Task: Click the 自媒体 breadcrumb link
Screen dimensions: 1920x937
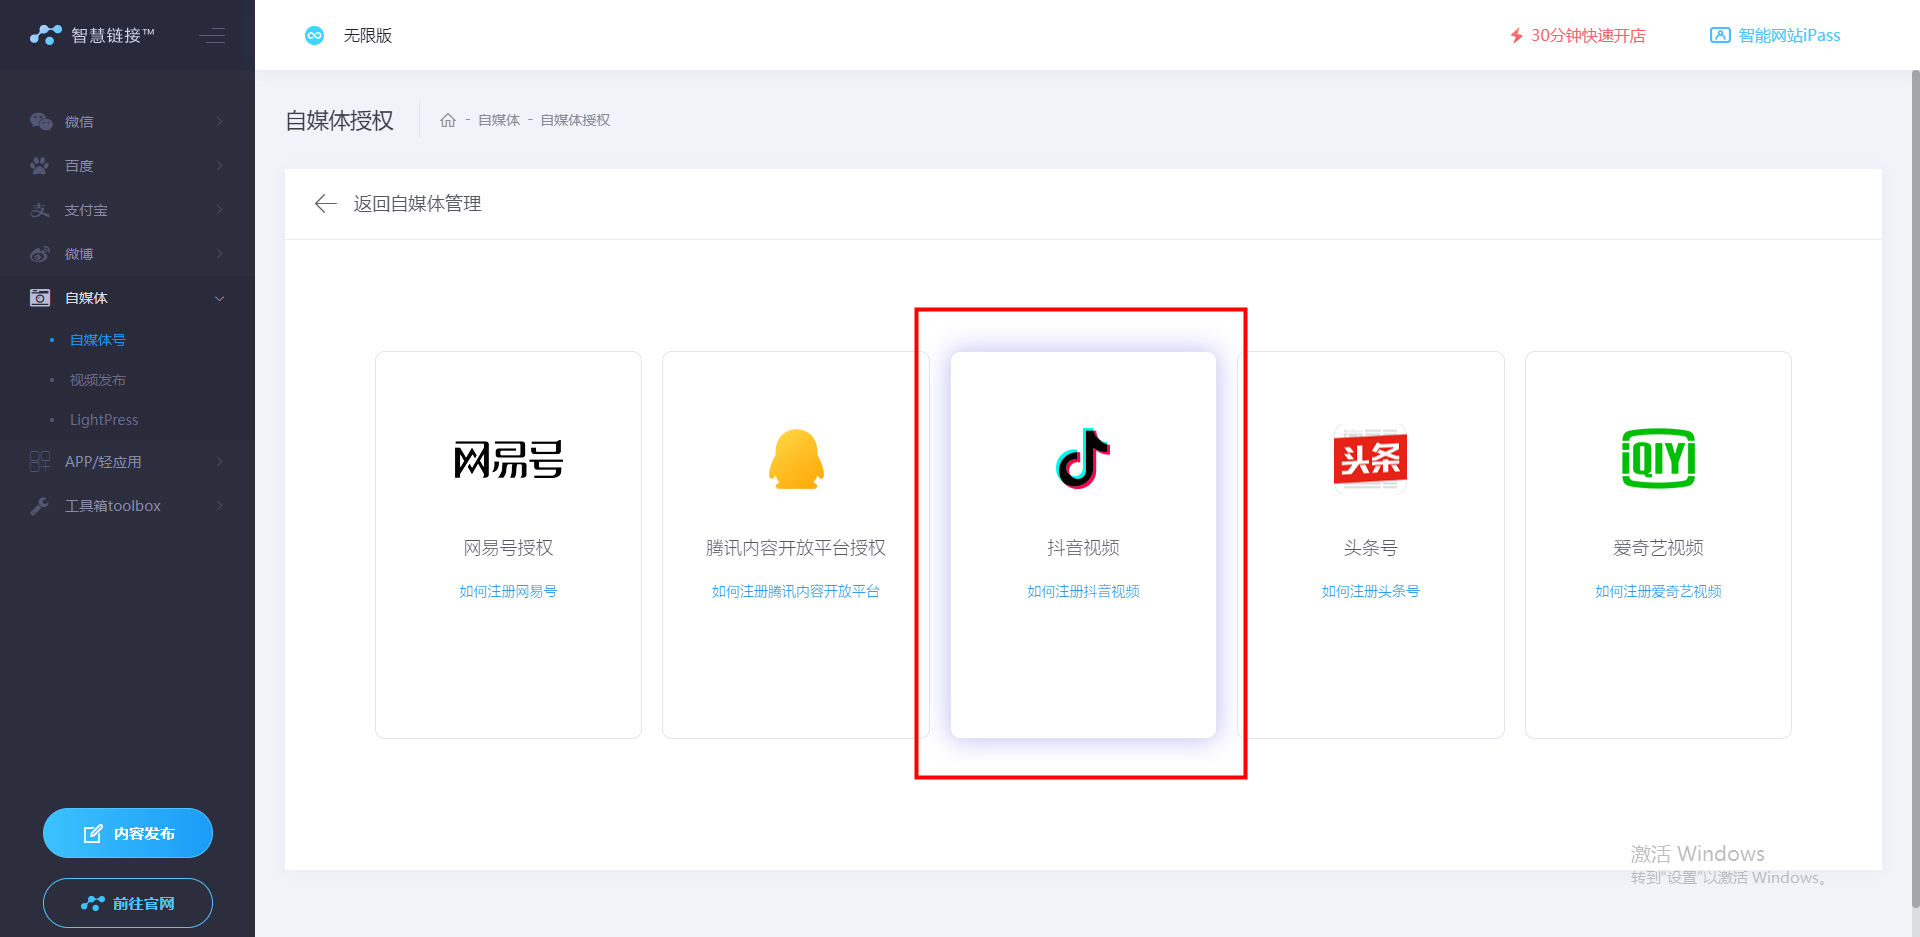Action: coord(499,120)
